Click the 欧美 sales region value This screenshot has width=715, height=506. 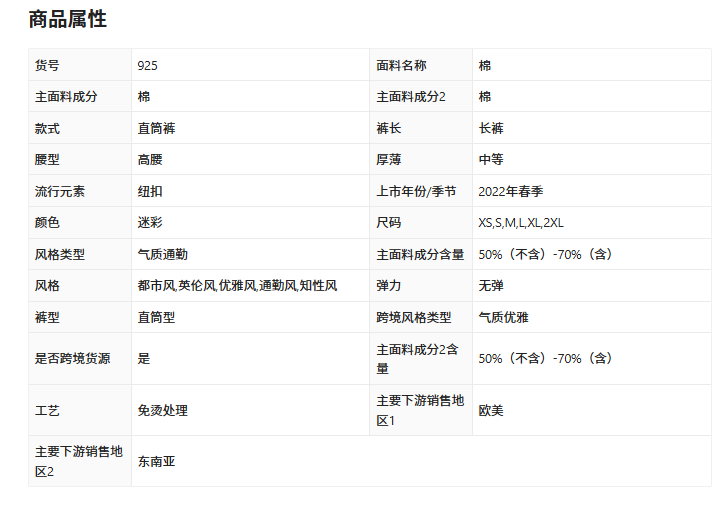tap(491, 411)
